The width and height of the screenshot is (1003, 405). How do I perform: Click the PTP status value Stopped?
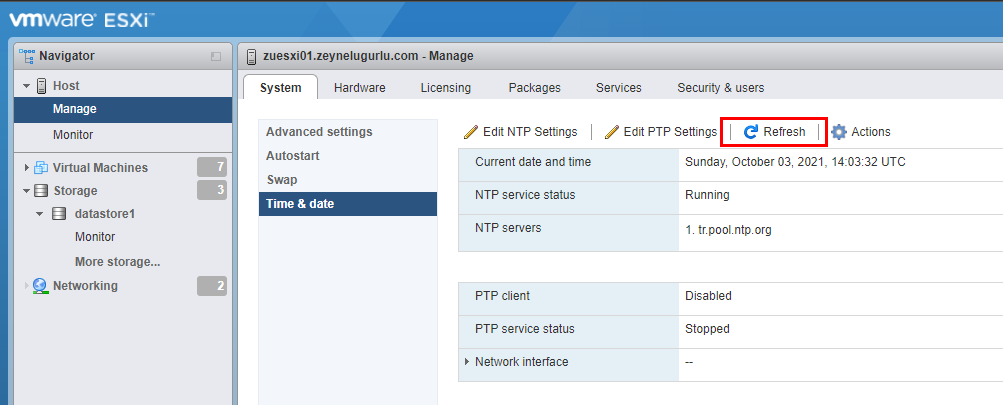707,329
